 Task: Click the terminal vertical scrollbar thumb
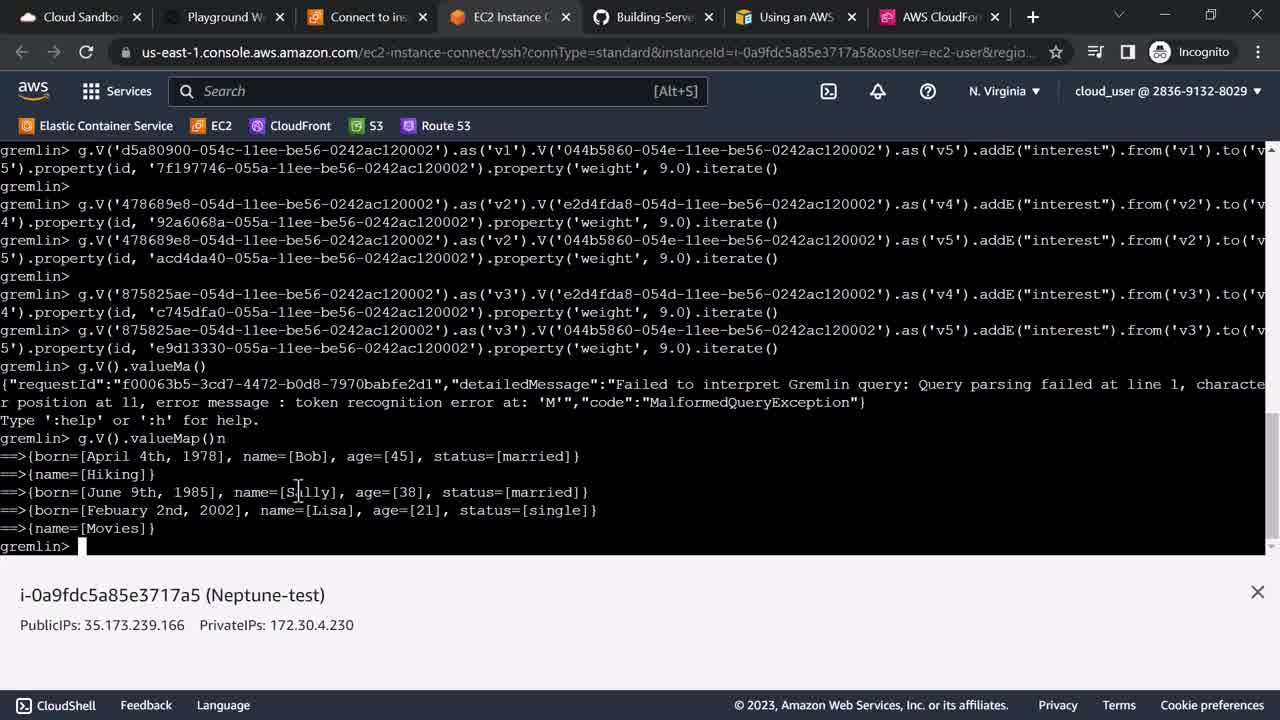(x=1272, y=476)
